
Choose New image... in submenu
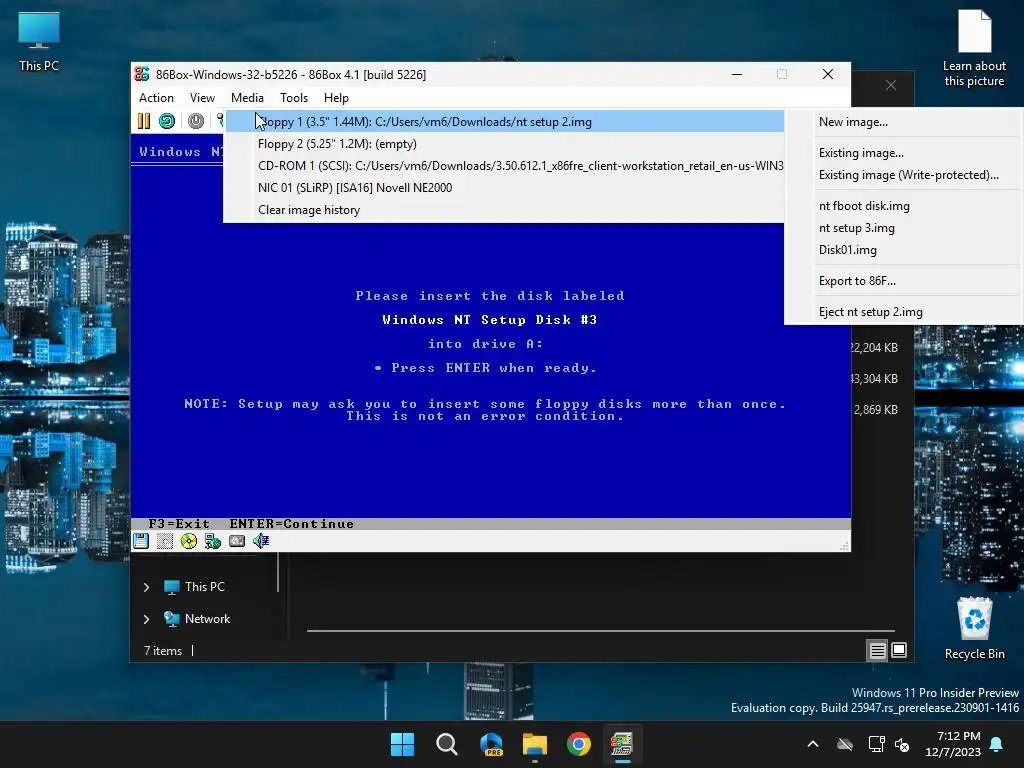click(x=904, y=121)
